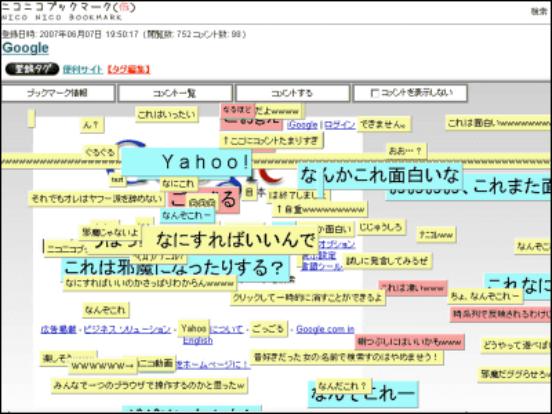Click the Google.com in English link
The image size is (552, 414).
click(x=325, y=330)
